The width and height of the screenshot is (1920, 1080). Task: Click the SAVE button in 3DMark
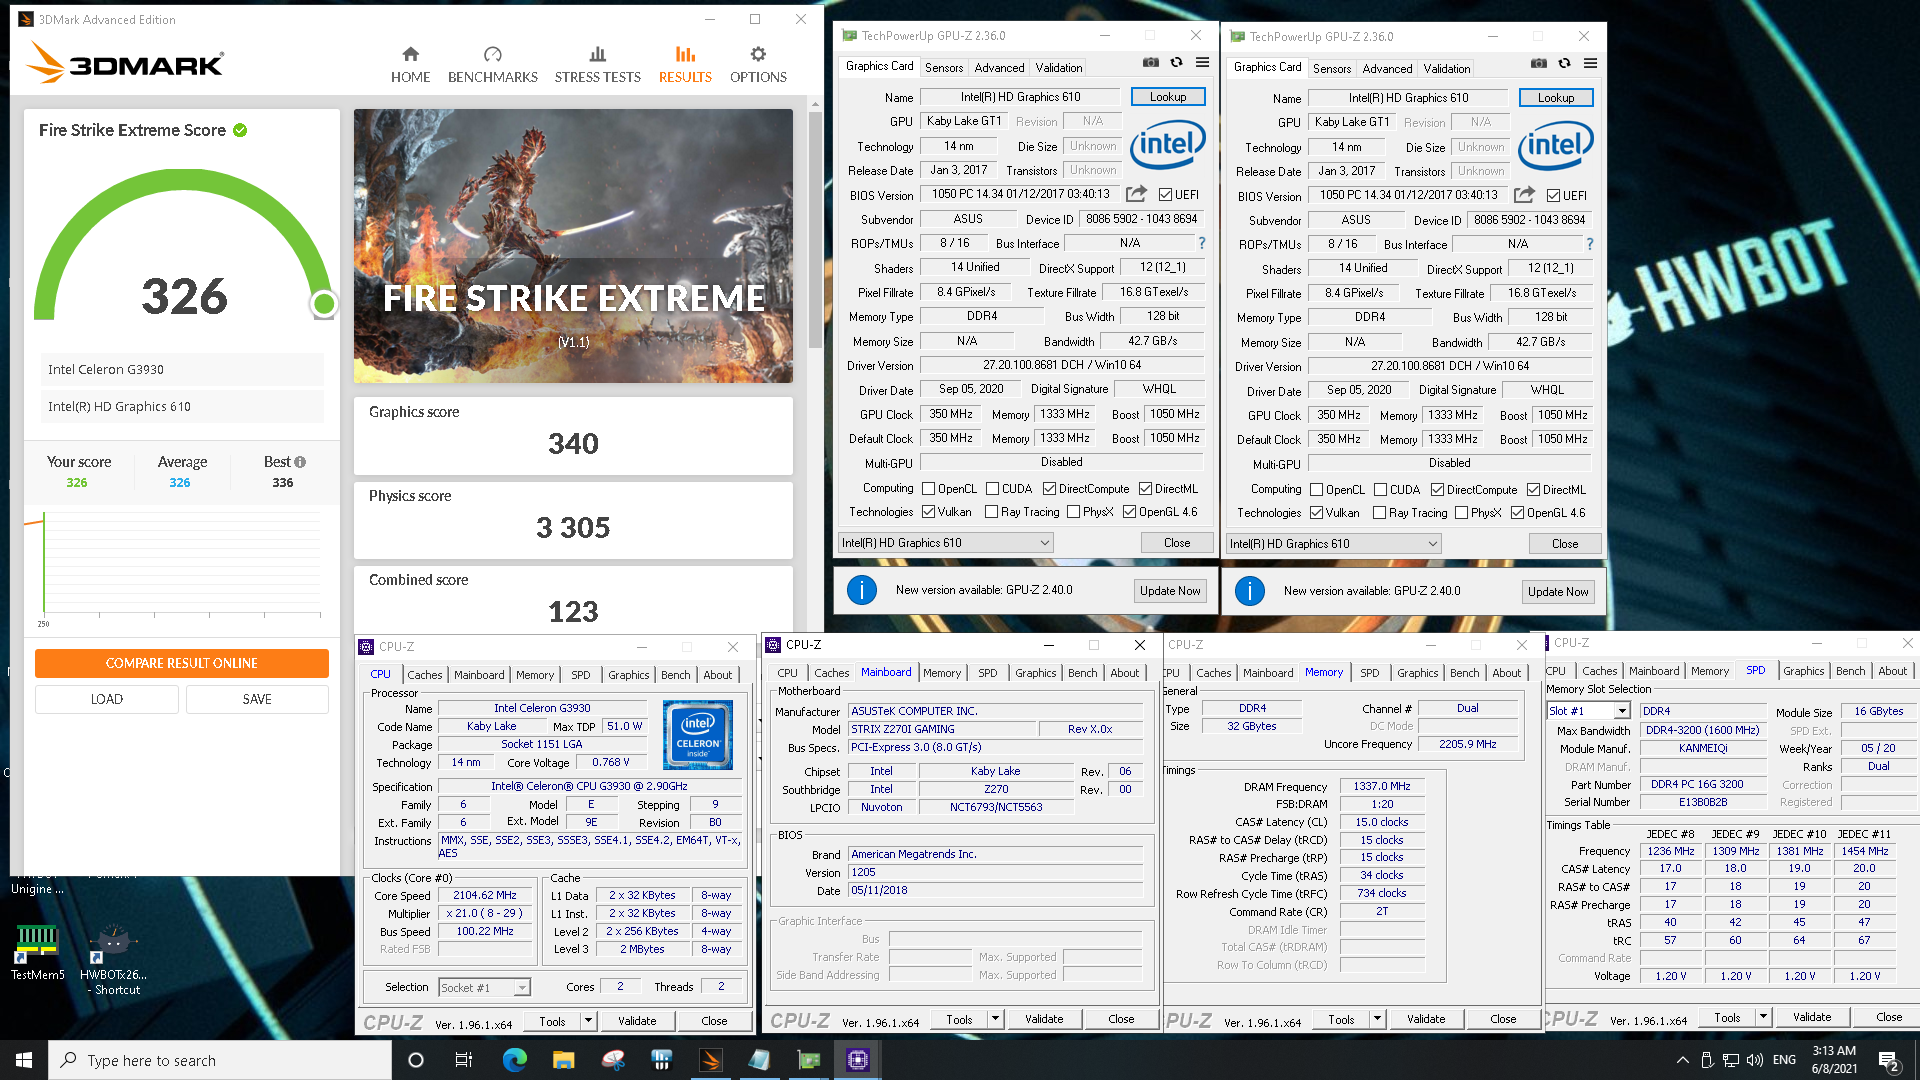coord(257,699)
